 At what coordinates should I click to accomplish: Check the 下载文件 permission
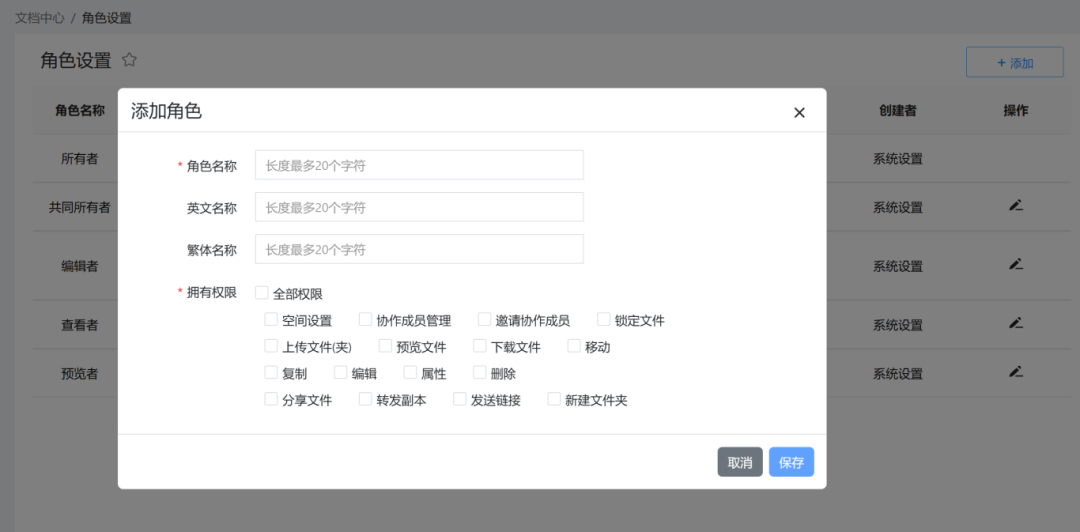coord(479,346)
